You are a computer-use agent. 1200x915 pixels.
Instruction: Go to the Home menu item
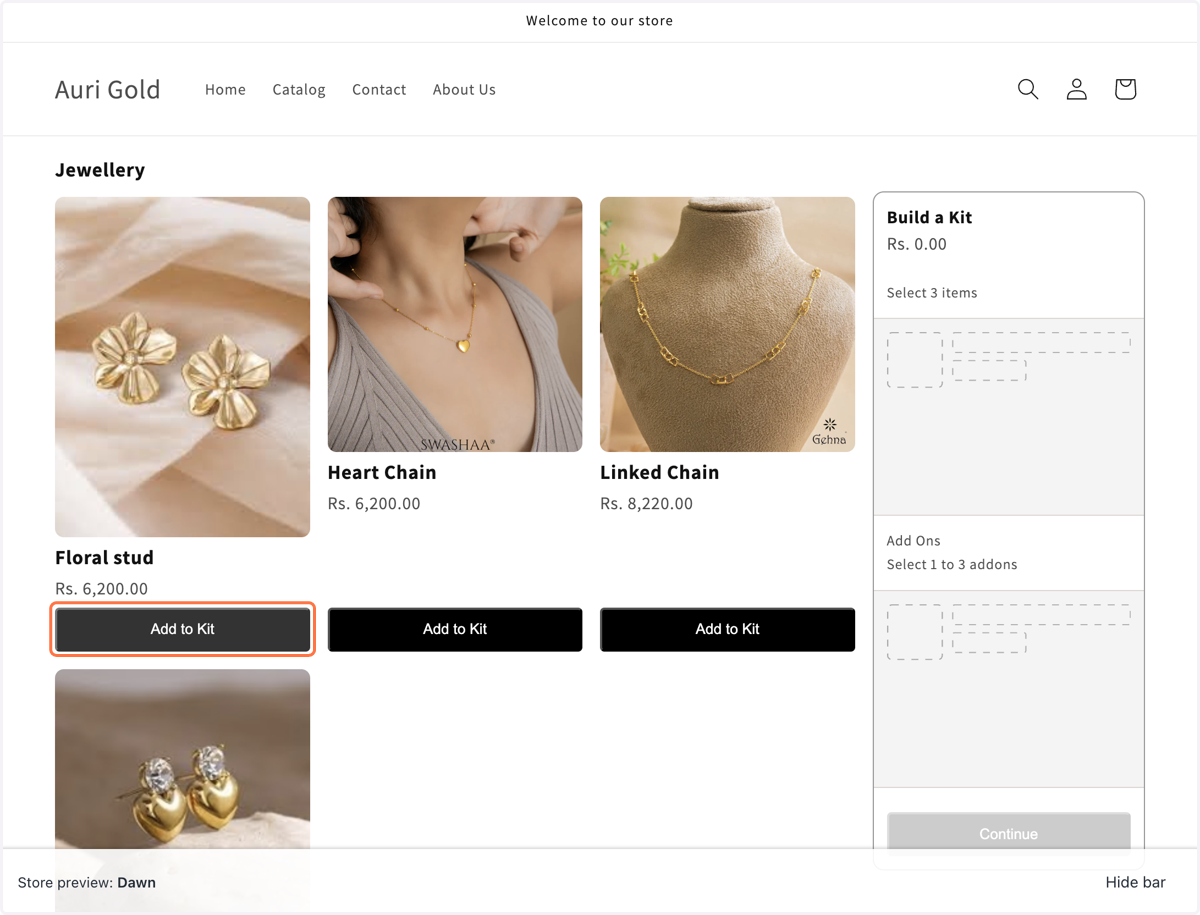[225, 89]
